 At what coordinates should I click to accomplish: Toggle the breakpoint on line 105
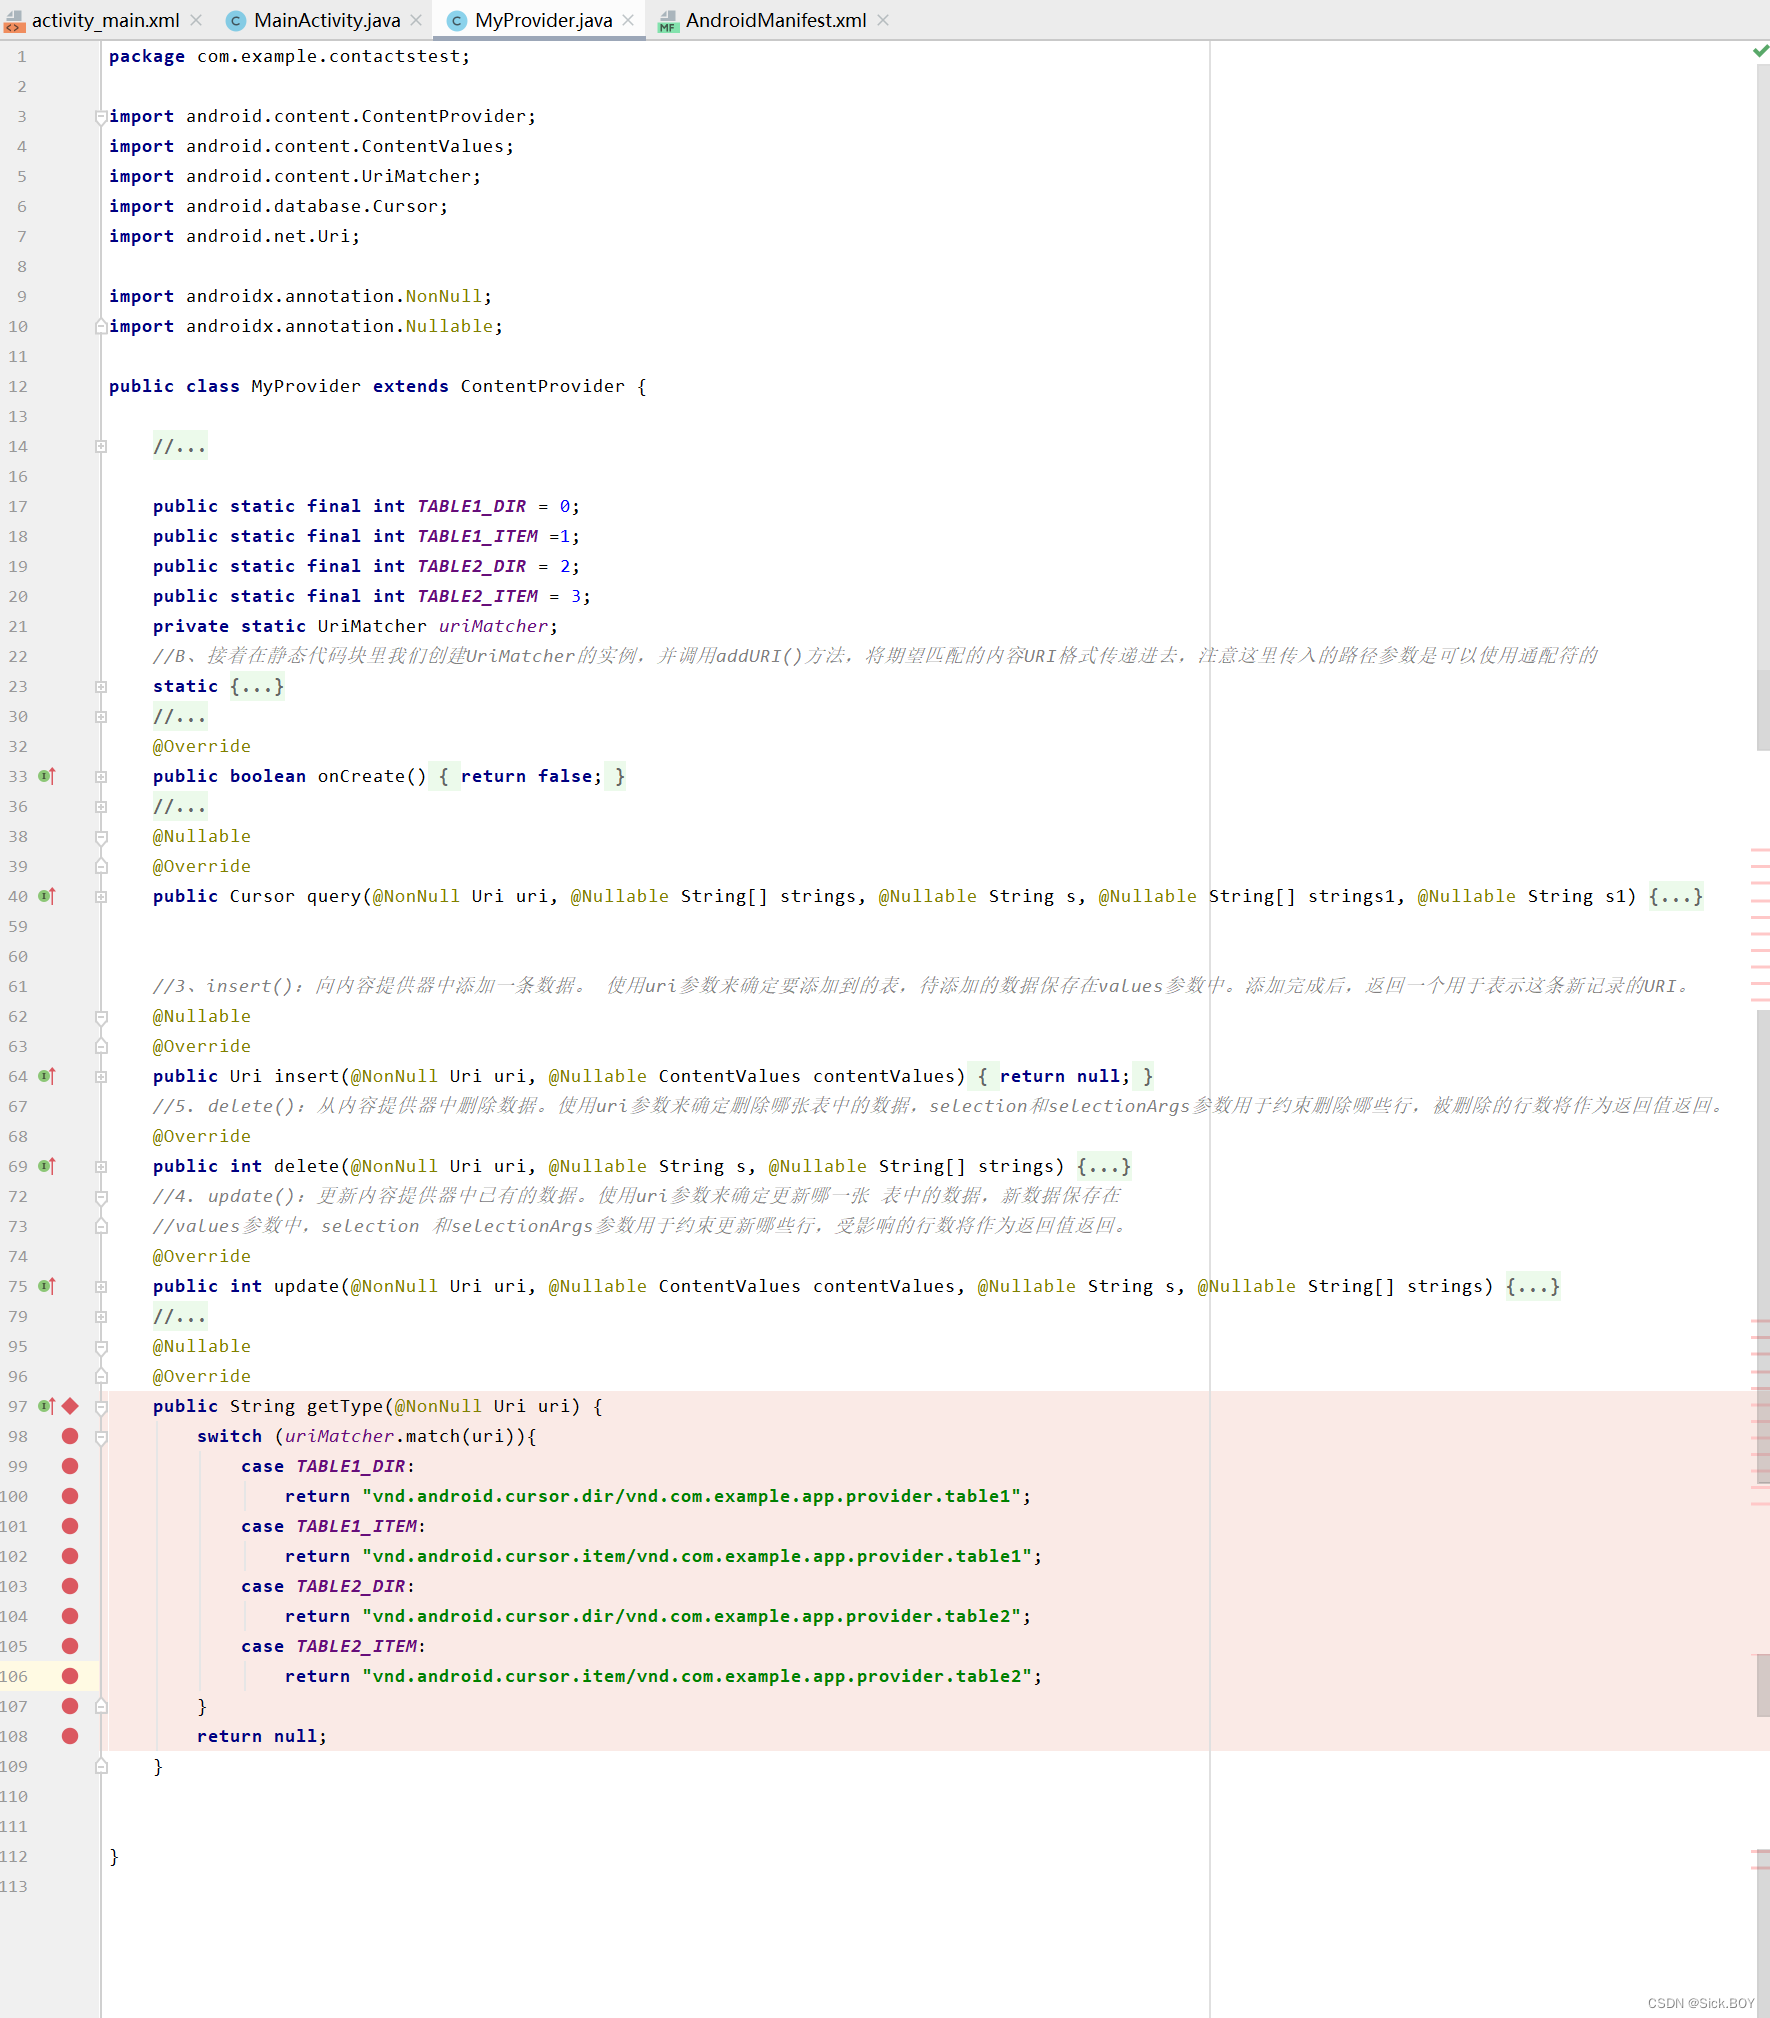click(x=70, y=1646)
